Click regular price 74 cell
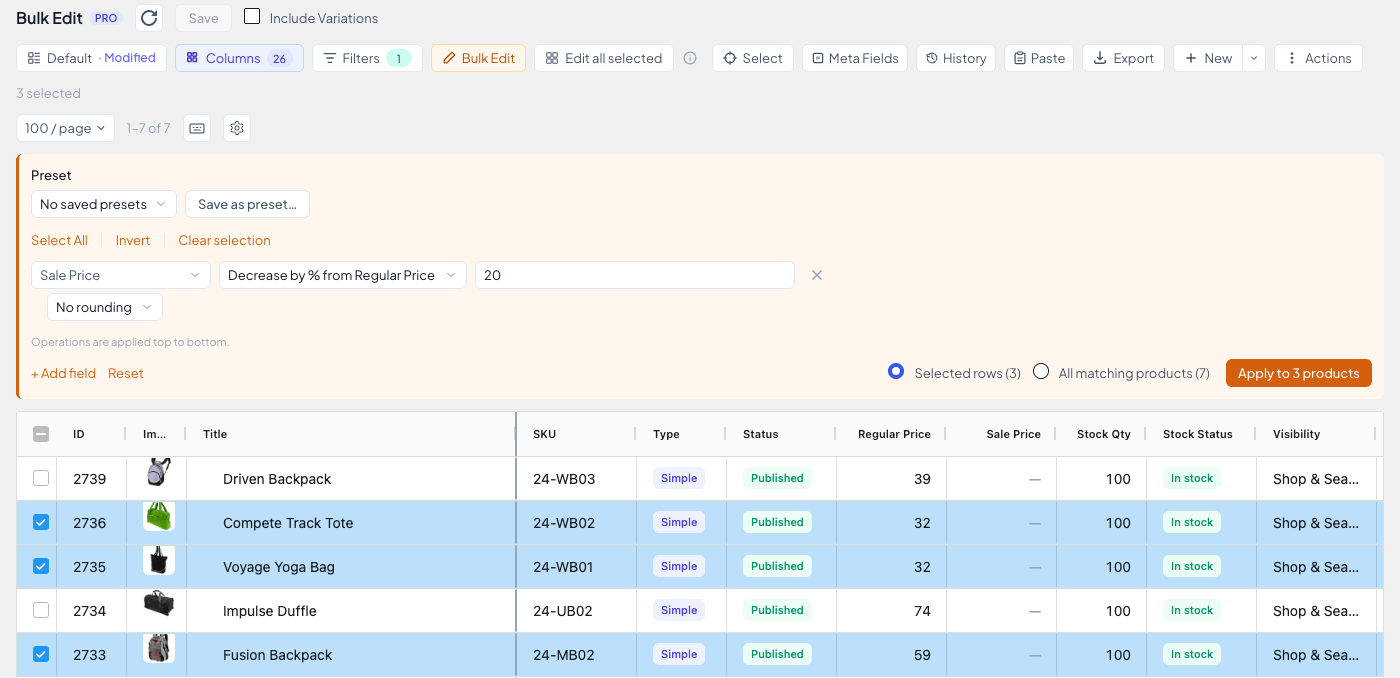Image resolution: width=1400 pixels, height=678 pixels. (892, 610)
